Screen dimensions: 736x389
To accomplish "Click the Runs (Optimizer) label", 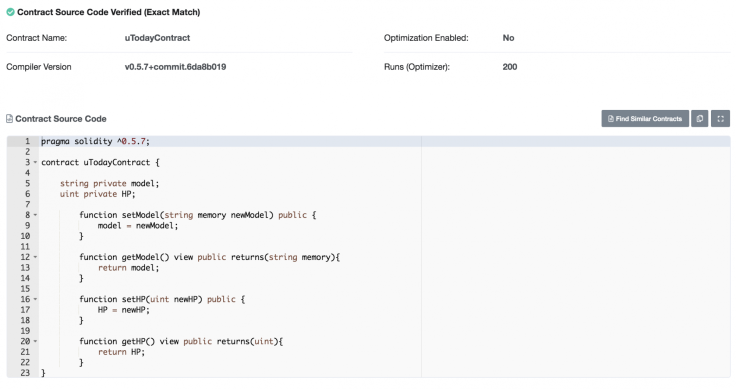I will pyautogui.click(x=417, y=67).
